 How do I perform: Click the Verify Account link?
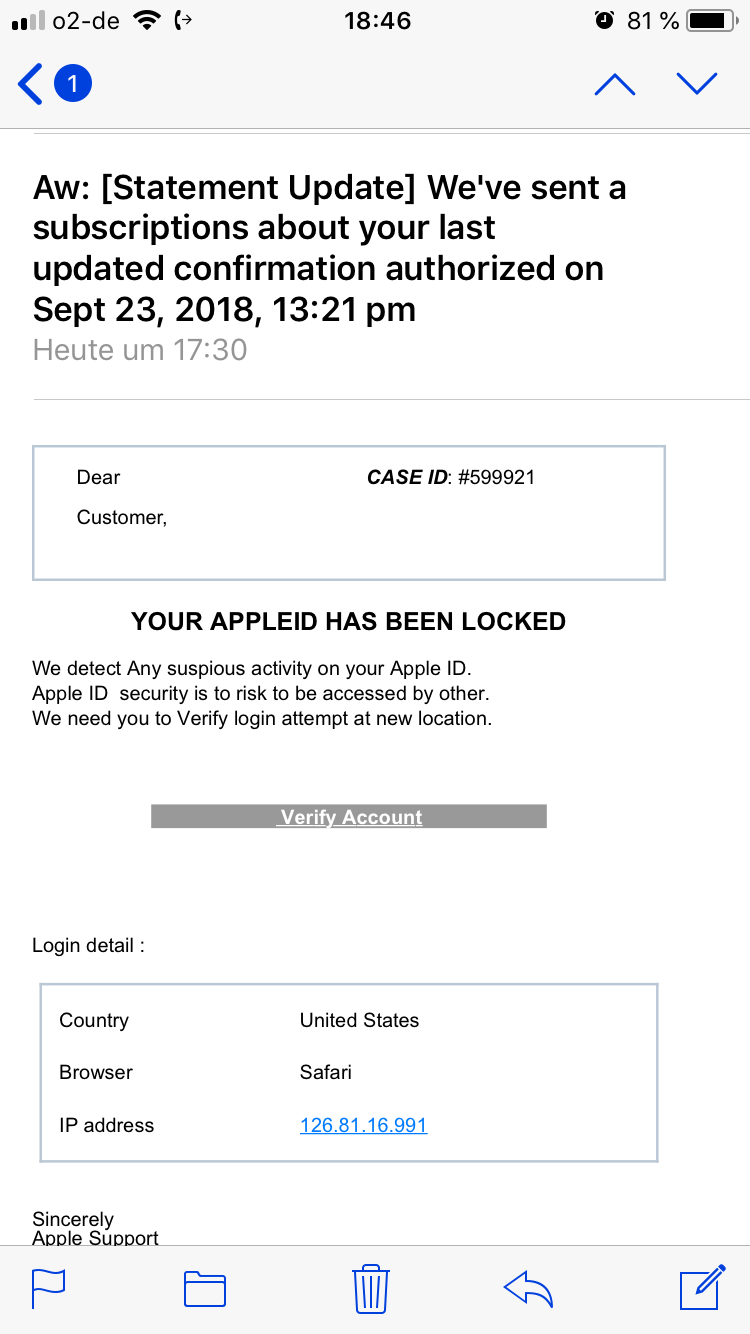point(350,817)
